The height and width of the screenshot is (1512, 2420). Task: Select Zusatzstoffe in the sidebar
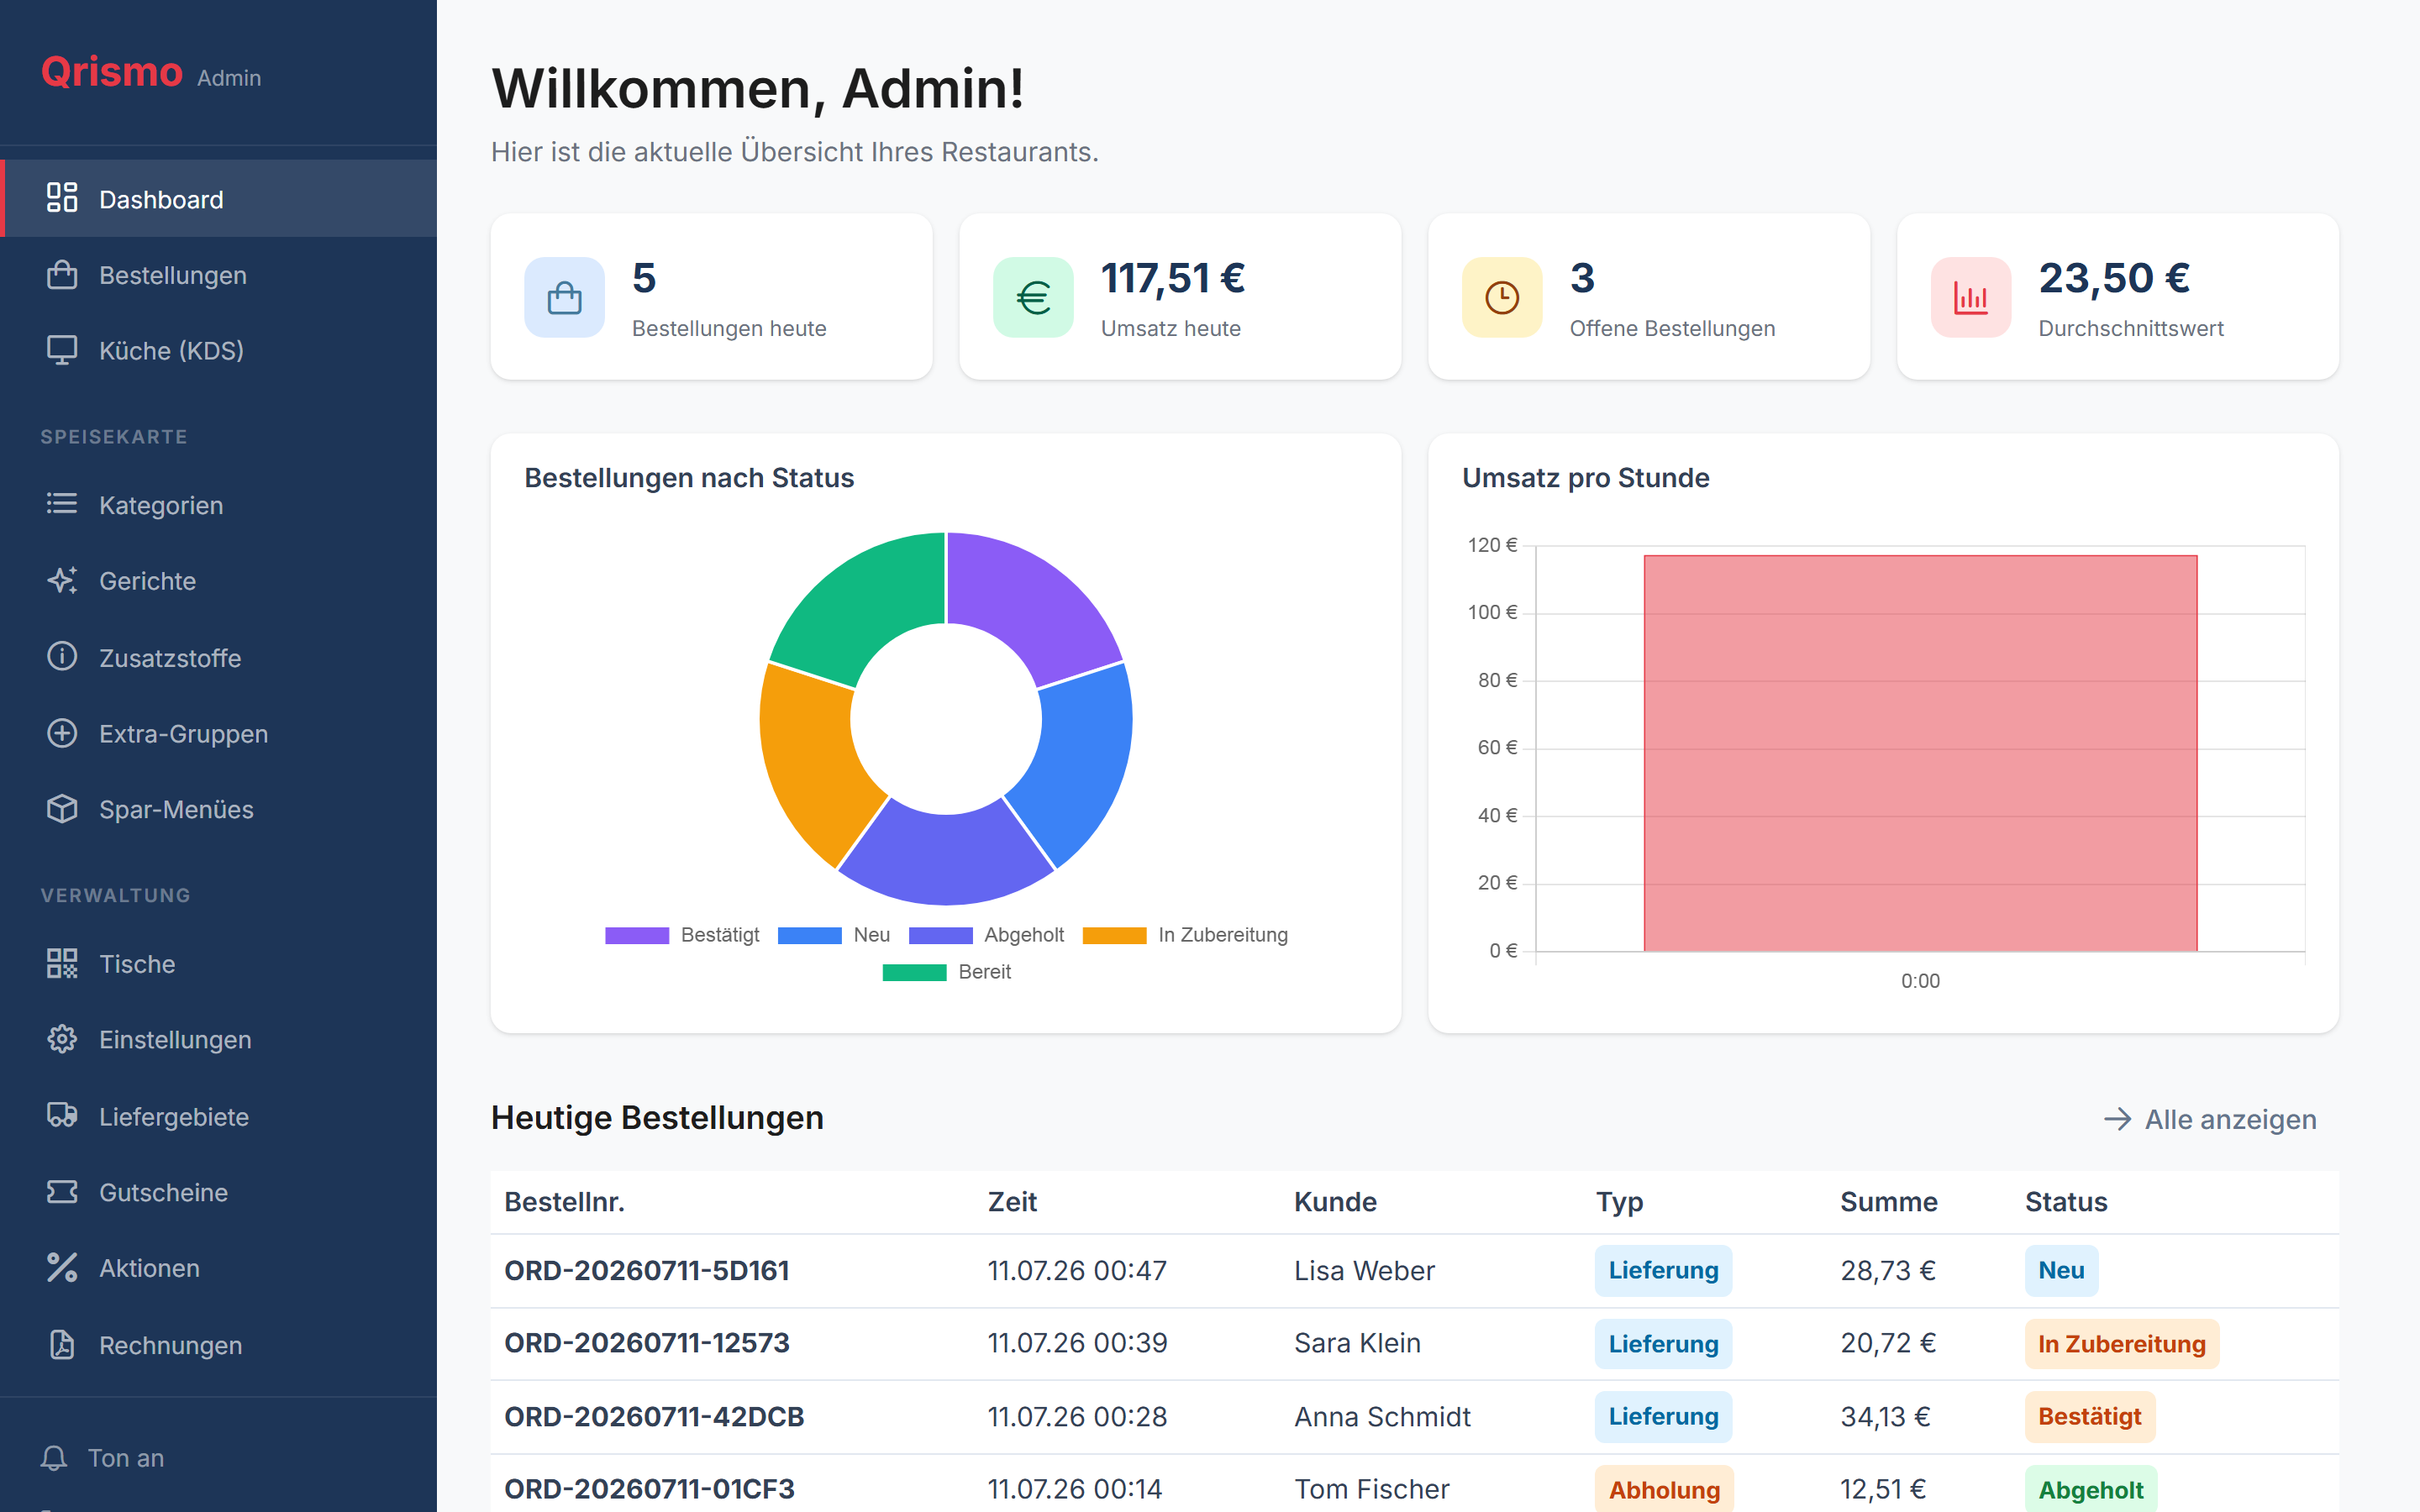coord(218,658)
